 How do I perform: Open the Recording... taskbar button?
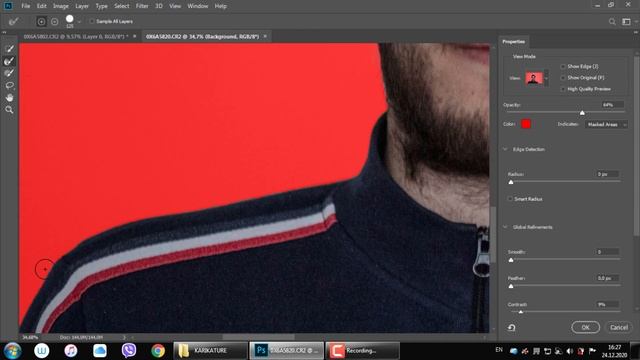point(362,351)
